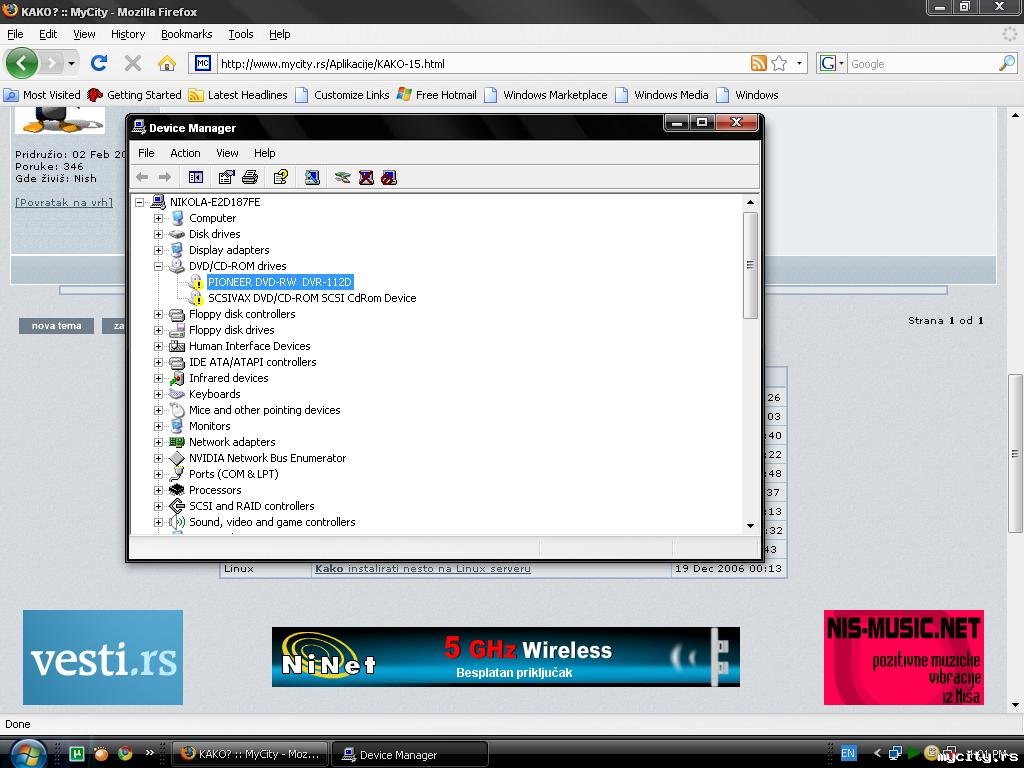Select Keyboards tree item
1024x768 pixels.
[215, 394]
